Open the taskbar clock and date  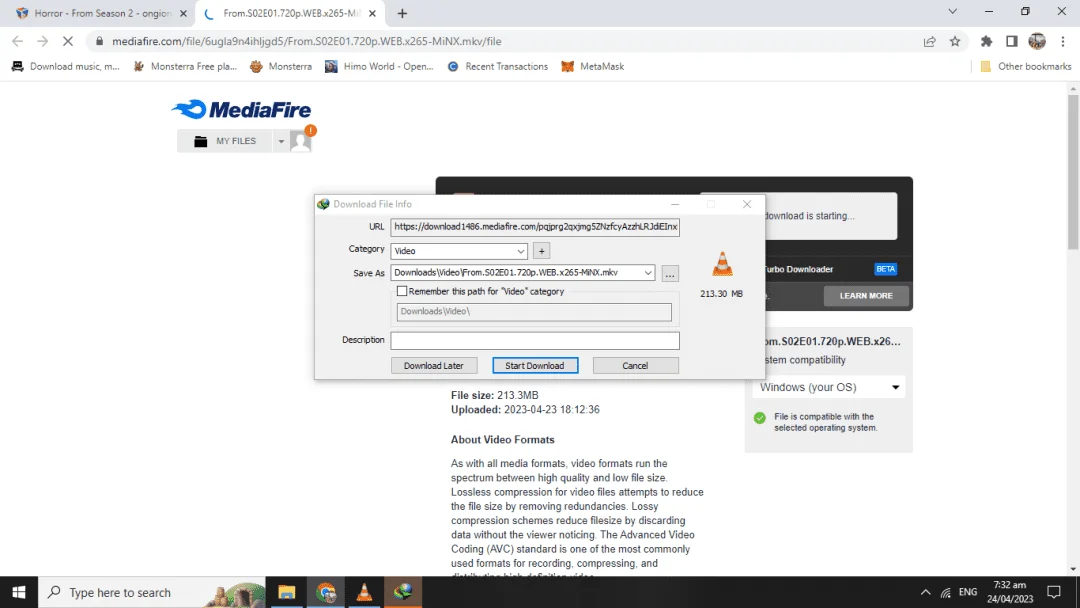1010,592
